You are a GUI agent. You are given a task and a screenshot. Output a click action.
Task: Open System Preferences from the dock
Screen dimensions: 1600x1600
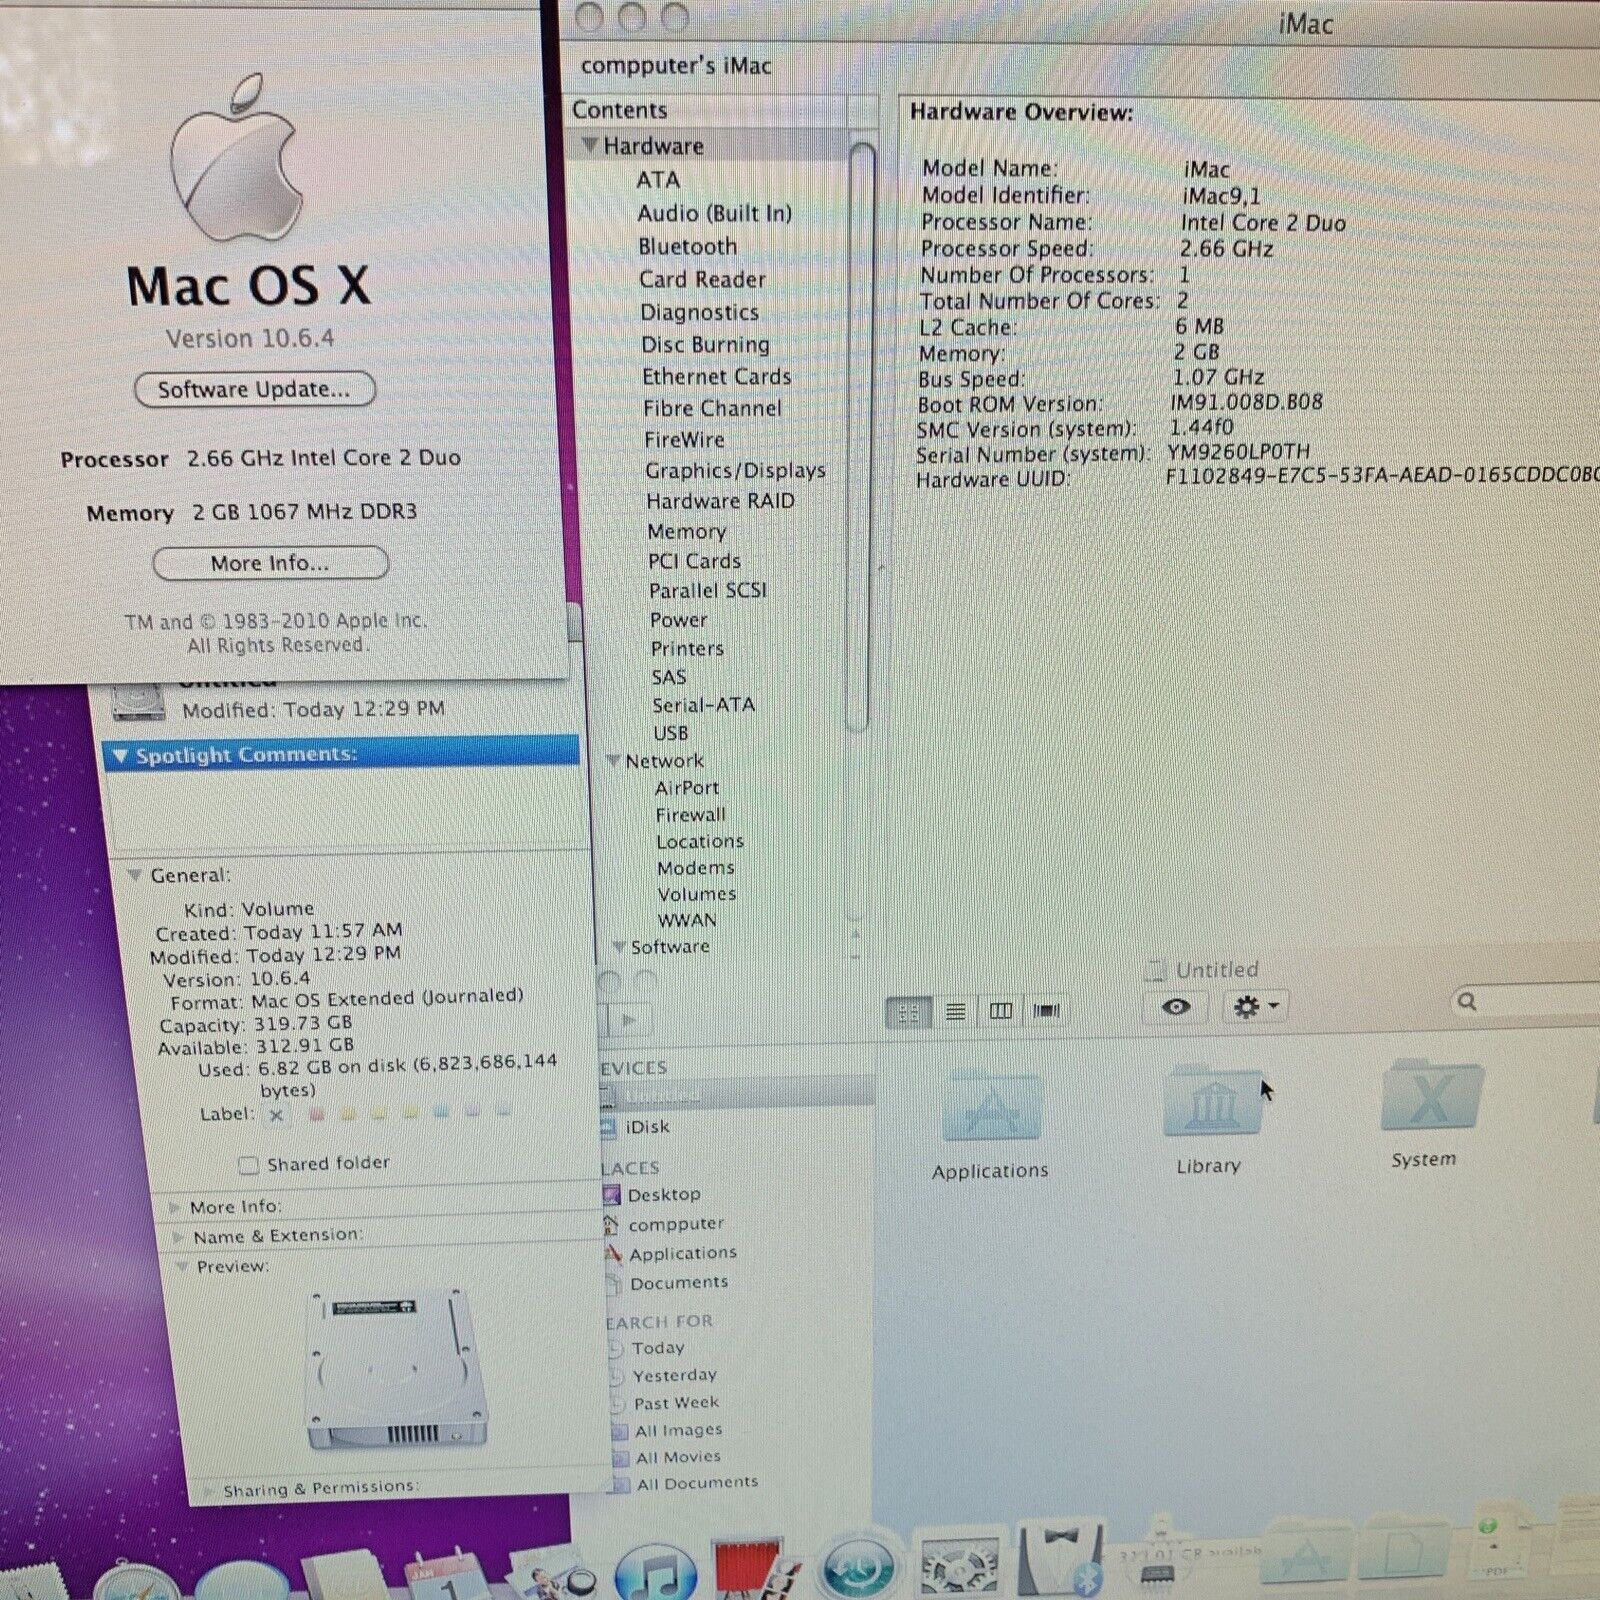958,1565
